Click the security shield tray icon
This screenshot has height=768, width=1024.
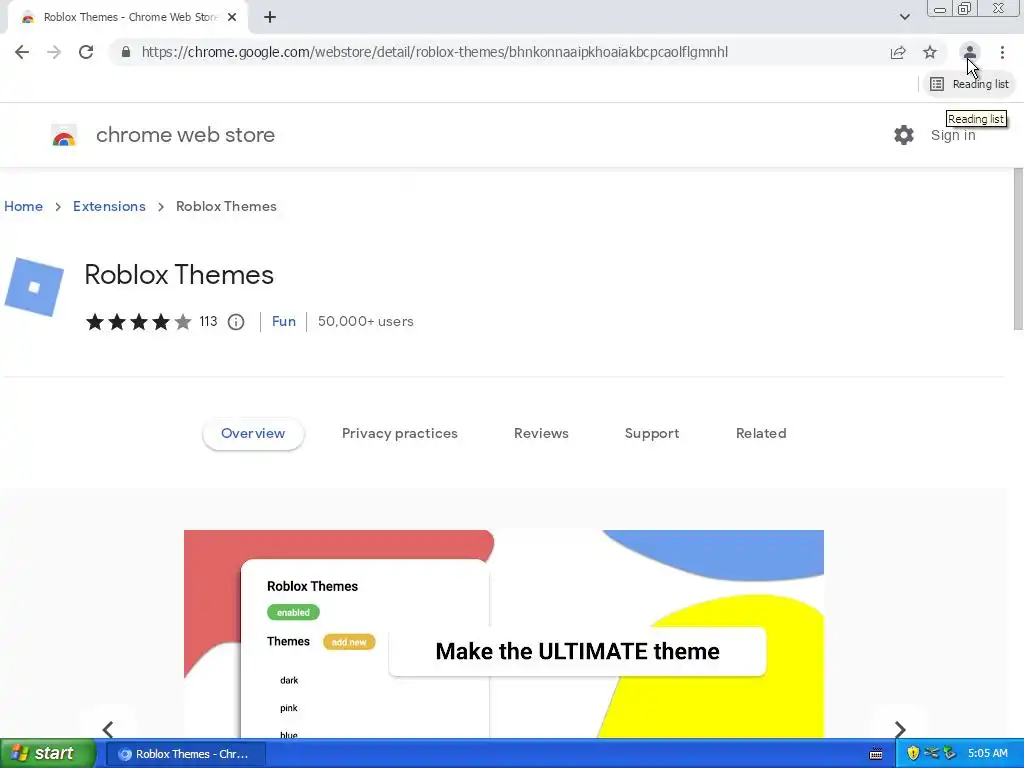tap(913, 754)
